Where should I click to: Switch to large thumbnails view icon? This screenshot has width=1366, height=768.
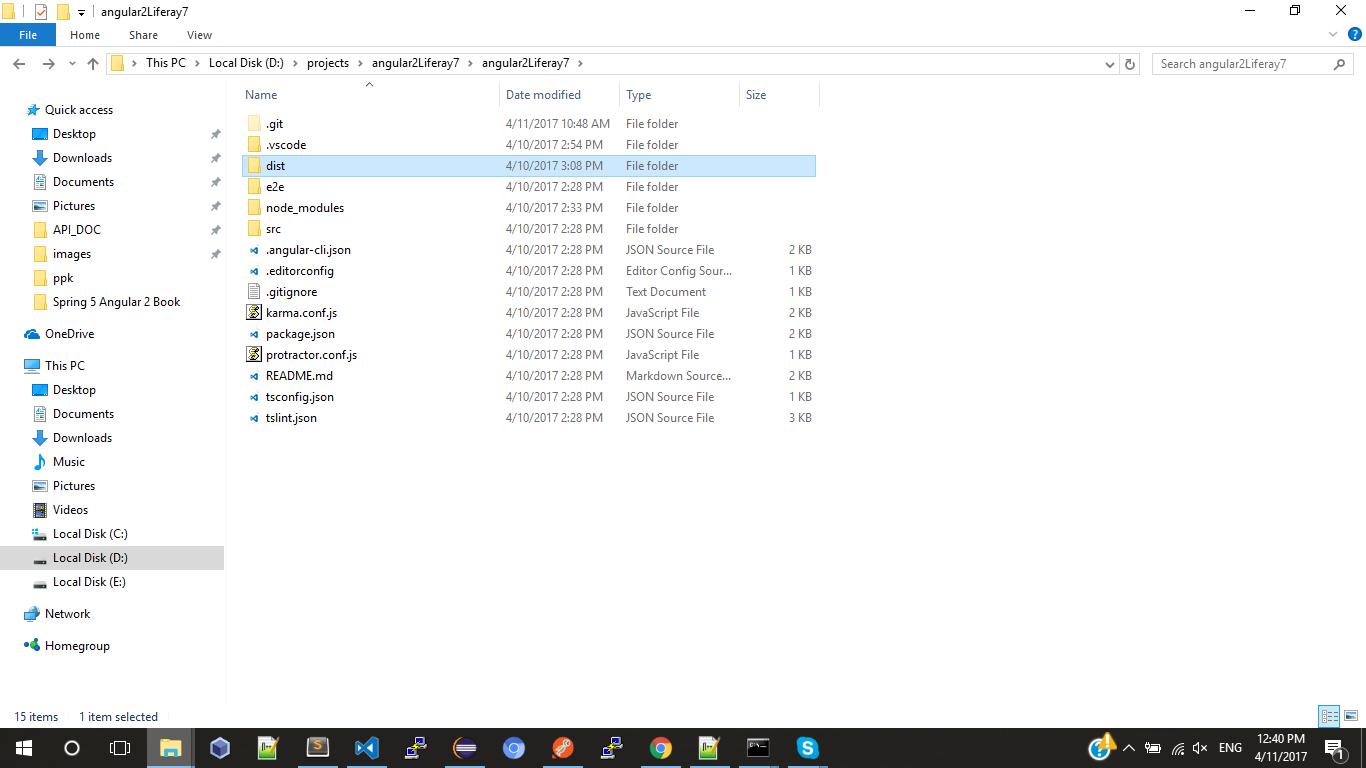point(1350,716)
